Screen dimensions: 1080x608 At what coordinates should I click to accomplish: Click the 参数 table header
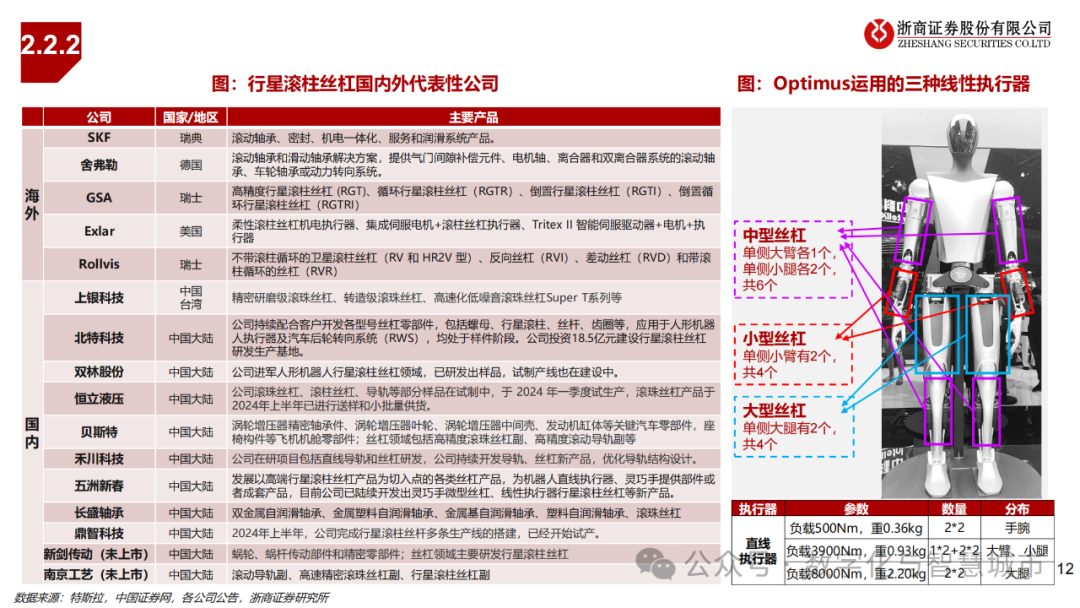pos(856,509)
